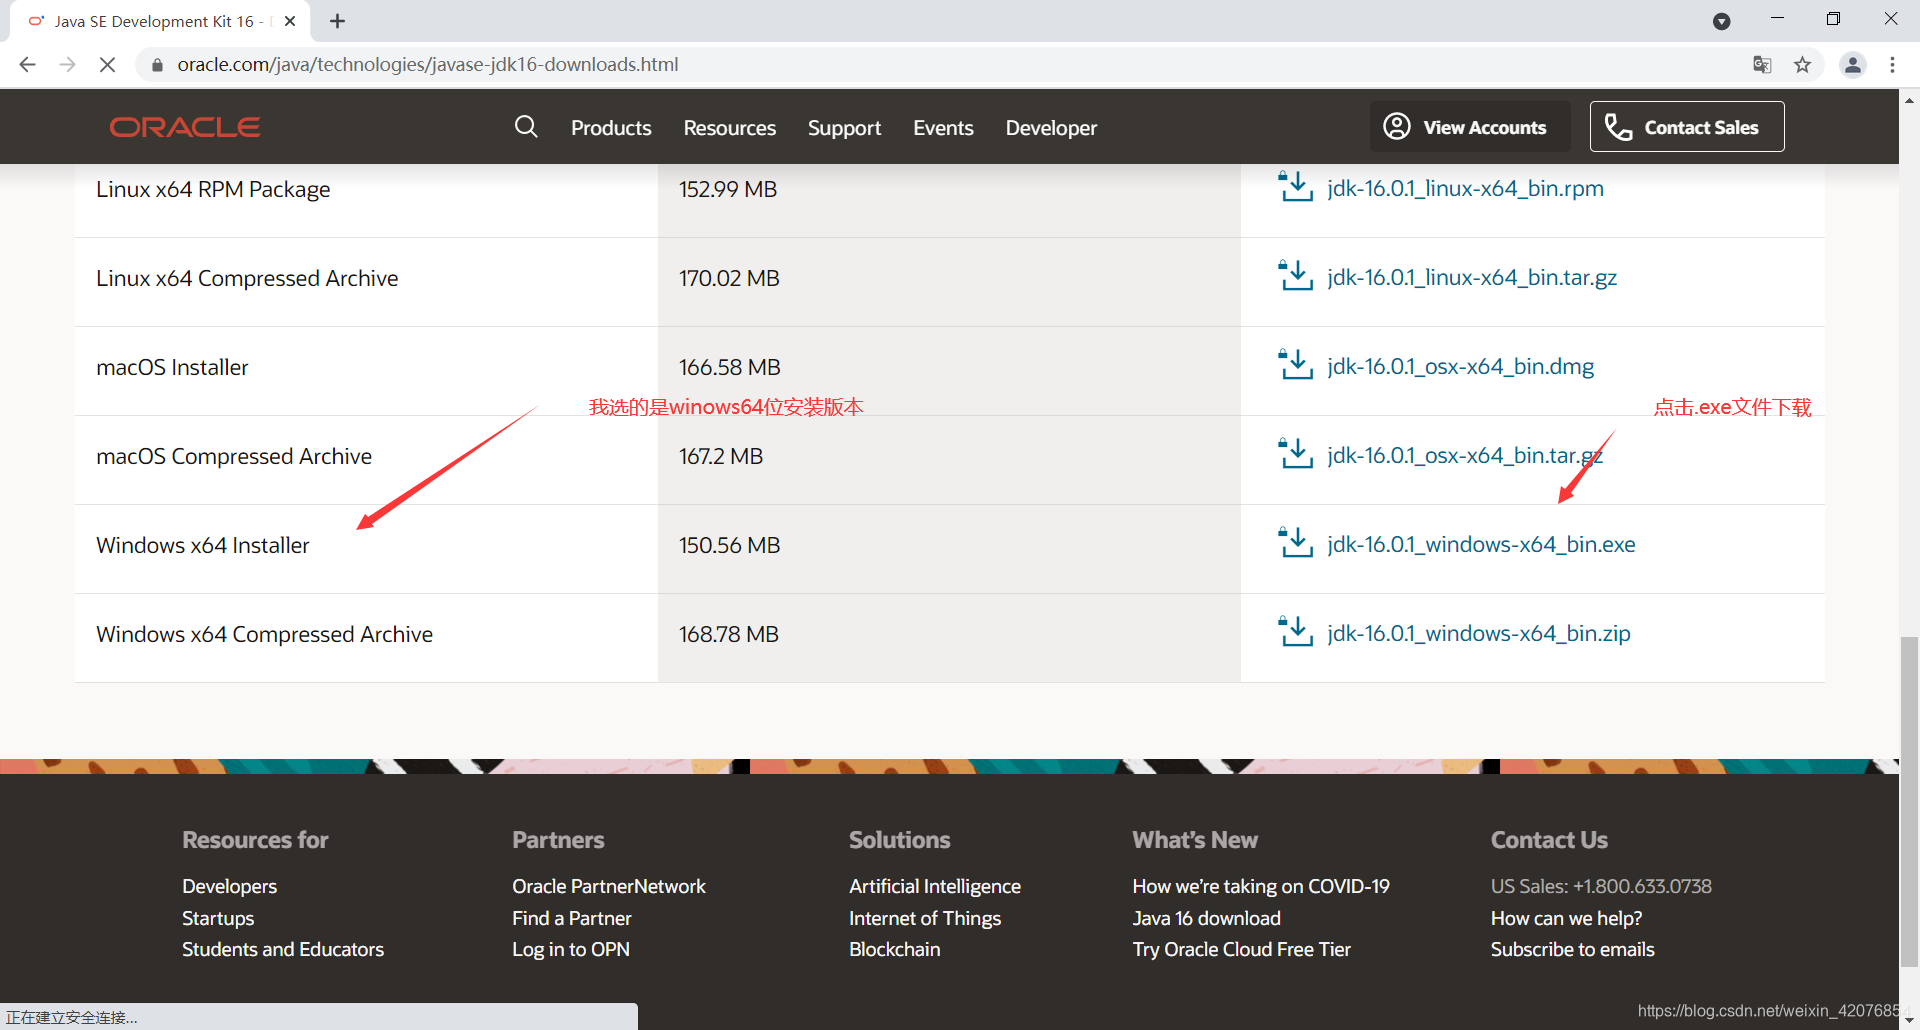Image resolution: width=1920 pixels, height=1030 pixels.
Task: Download jdk-16.0.1_windows-x64_bin.exe link
Action: click(x=1481, y=544)
